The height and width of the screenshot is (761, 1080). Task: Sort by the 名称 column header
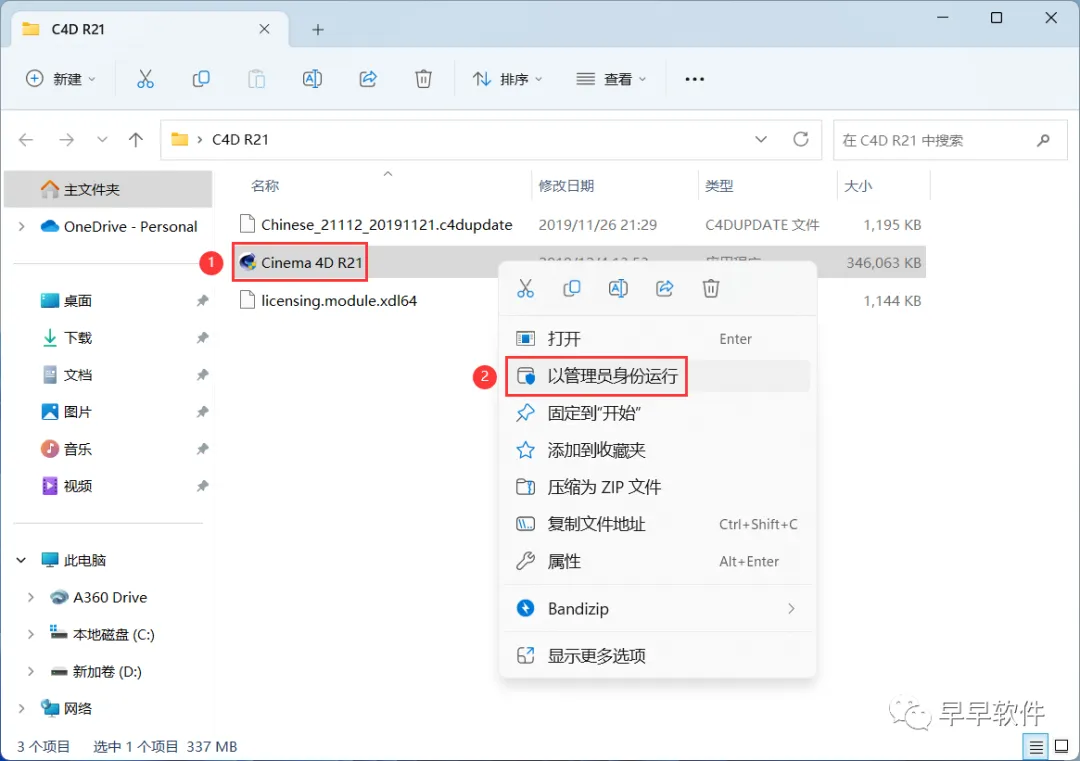(265, 186)
